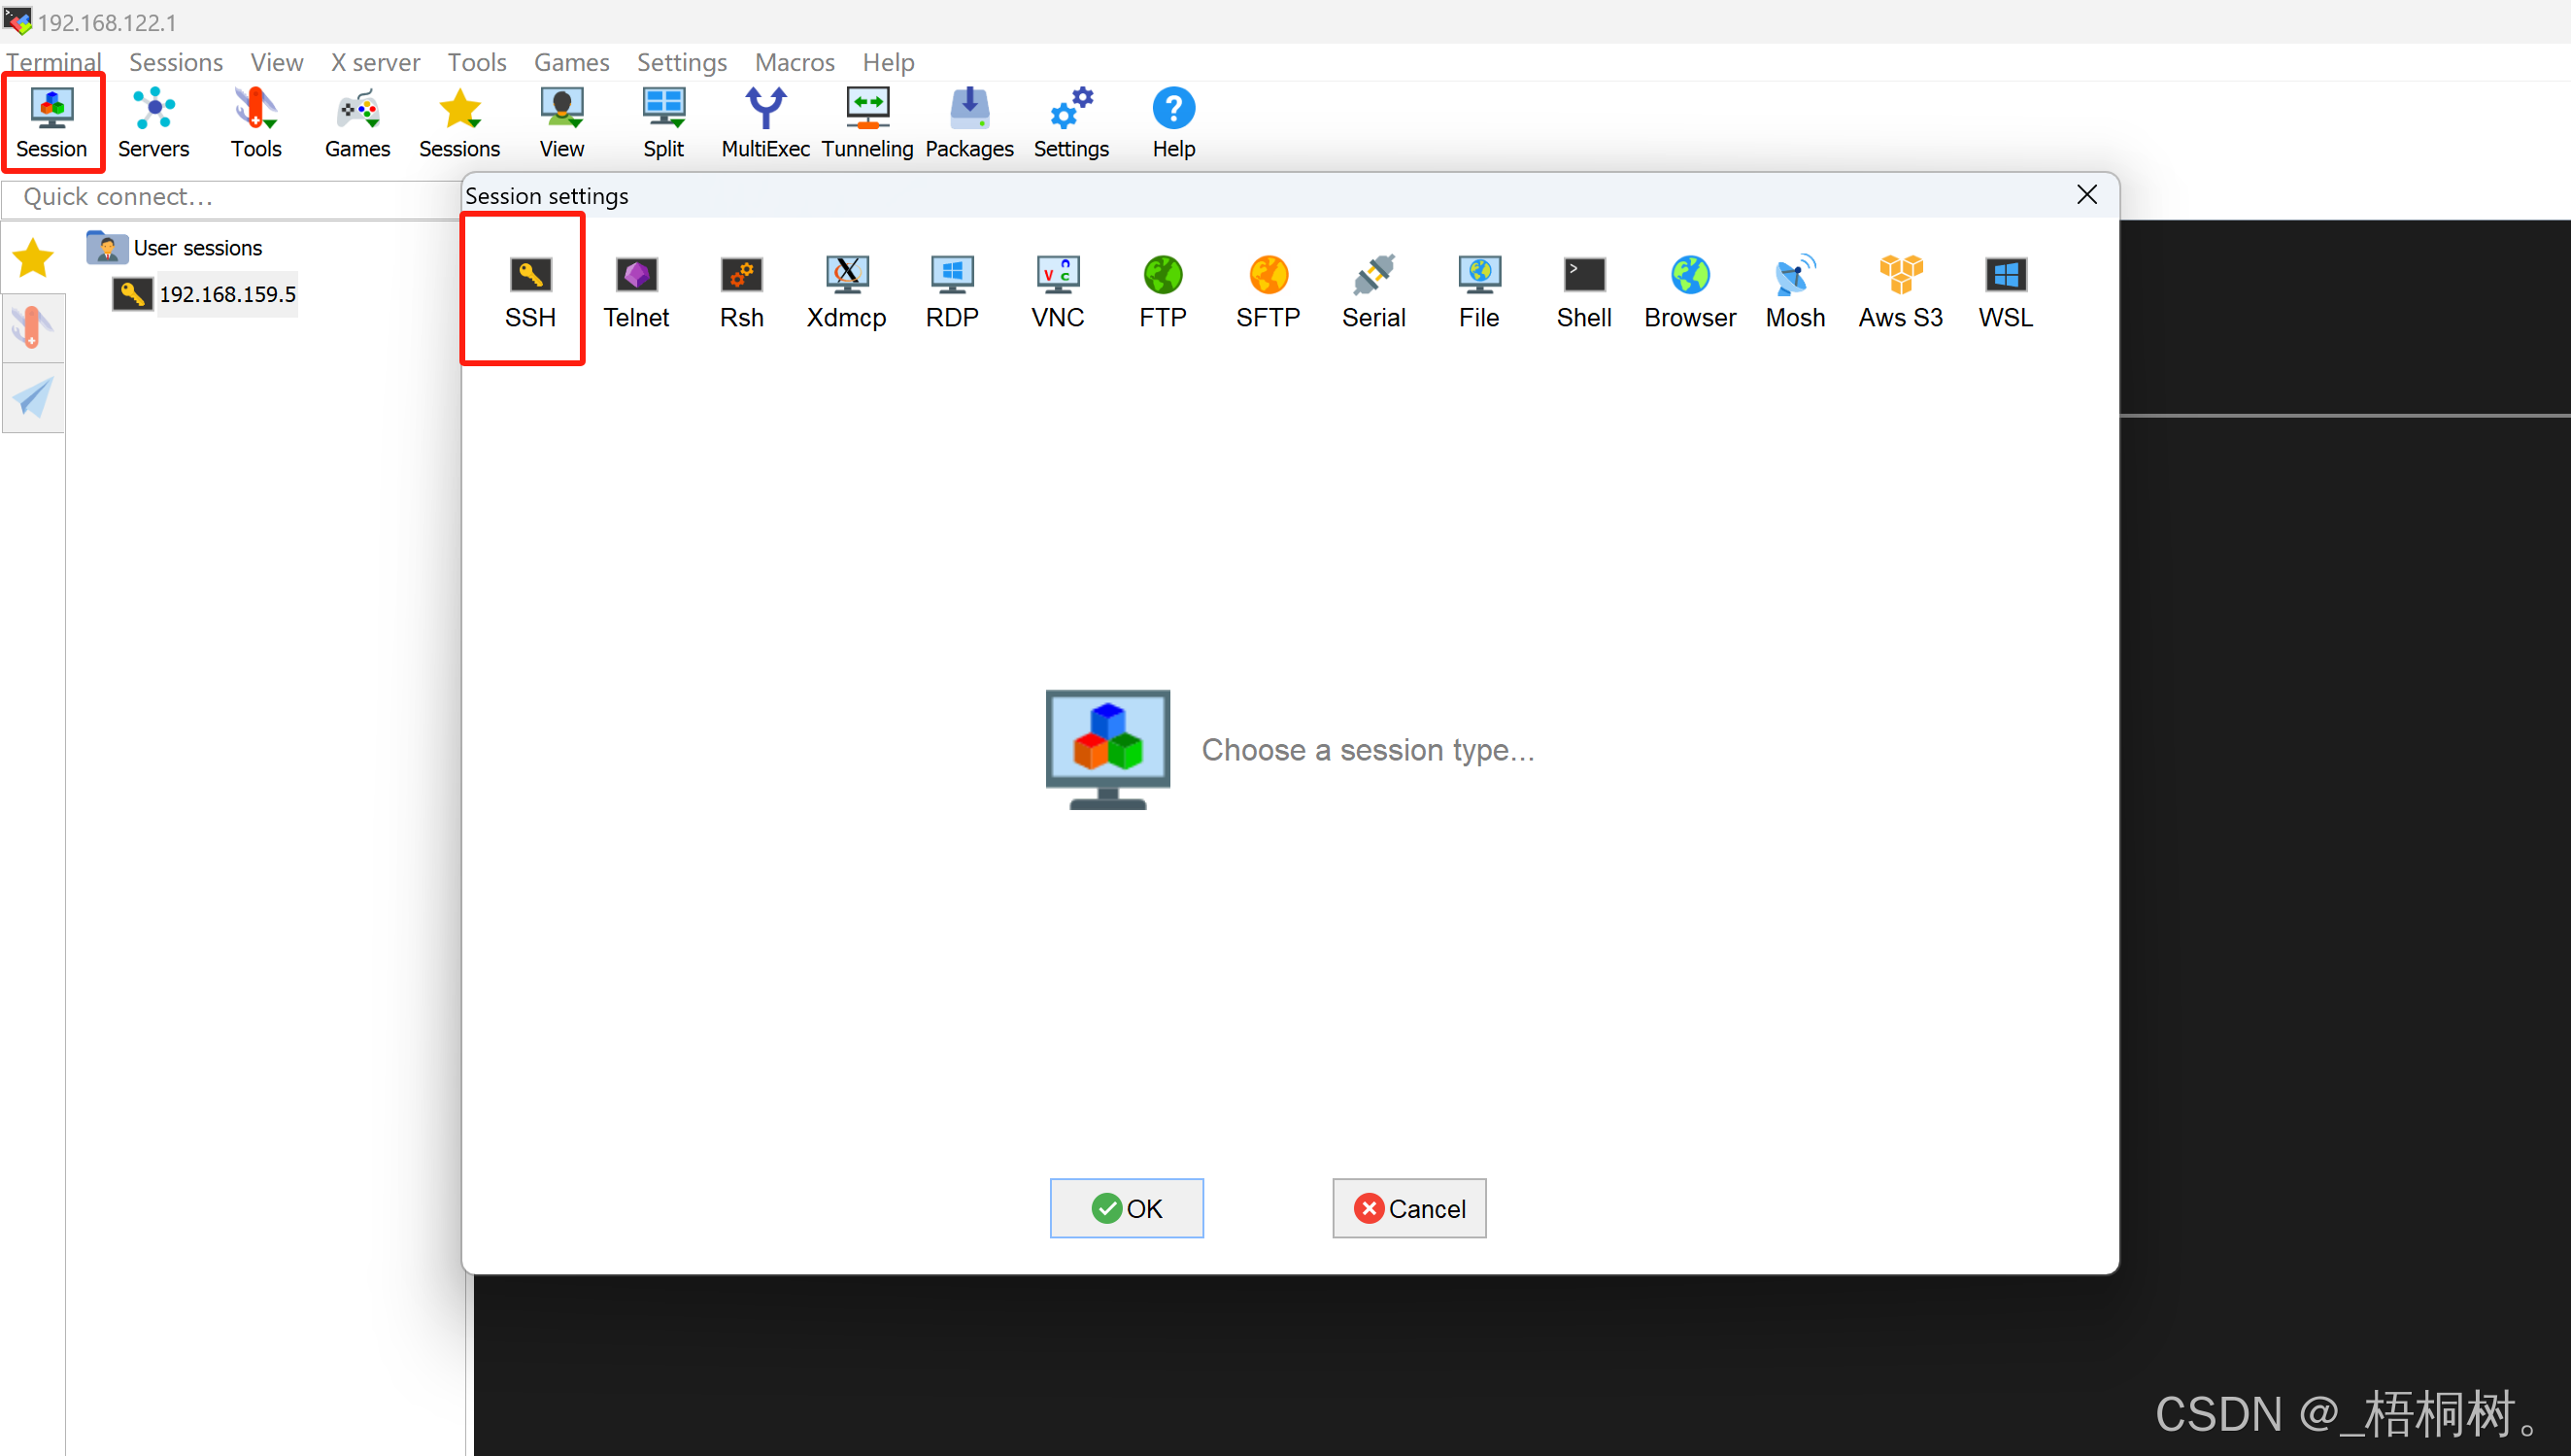Click the Quick connect field
The height and width of the screenshot is (1456, 2571).
[230, 197]
